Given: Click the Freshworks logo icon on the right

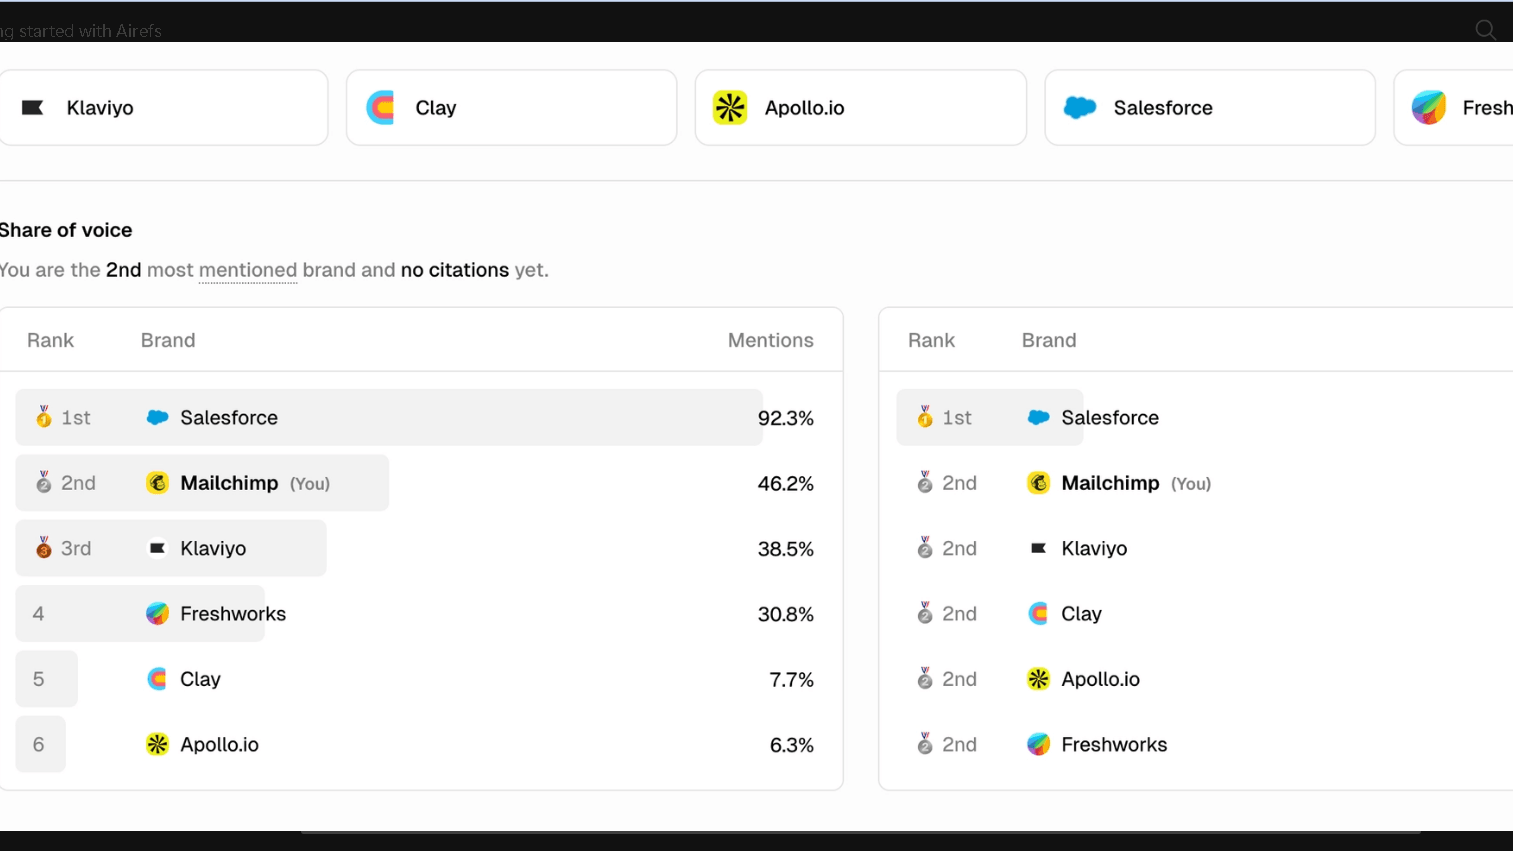Looking at the screenshot, I should click(x=1429, y=106).
